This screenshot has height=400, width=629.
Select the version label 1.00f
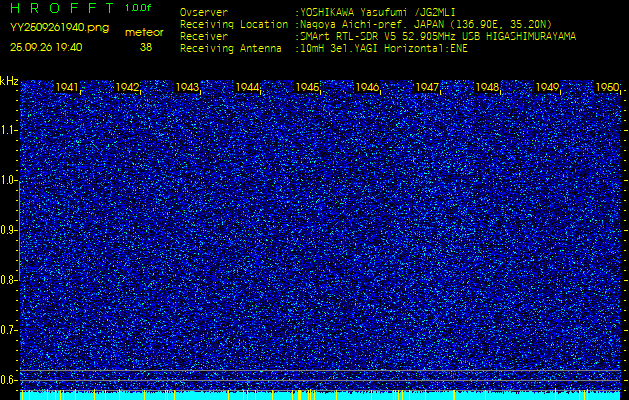[138, 8]
